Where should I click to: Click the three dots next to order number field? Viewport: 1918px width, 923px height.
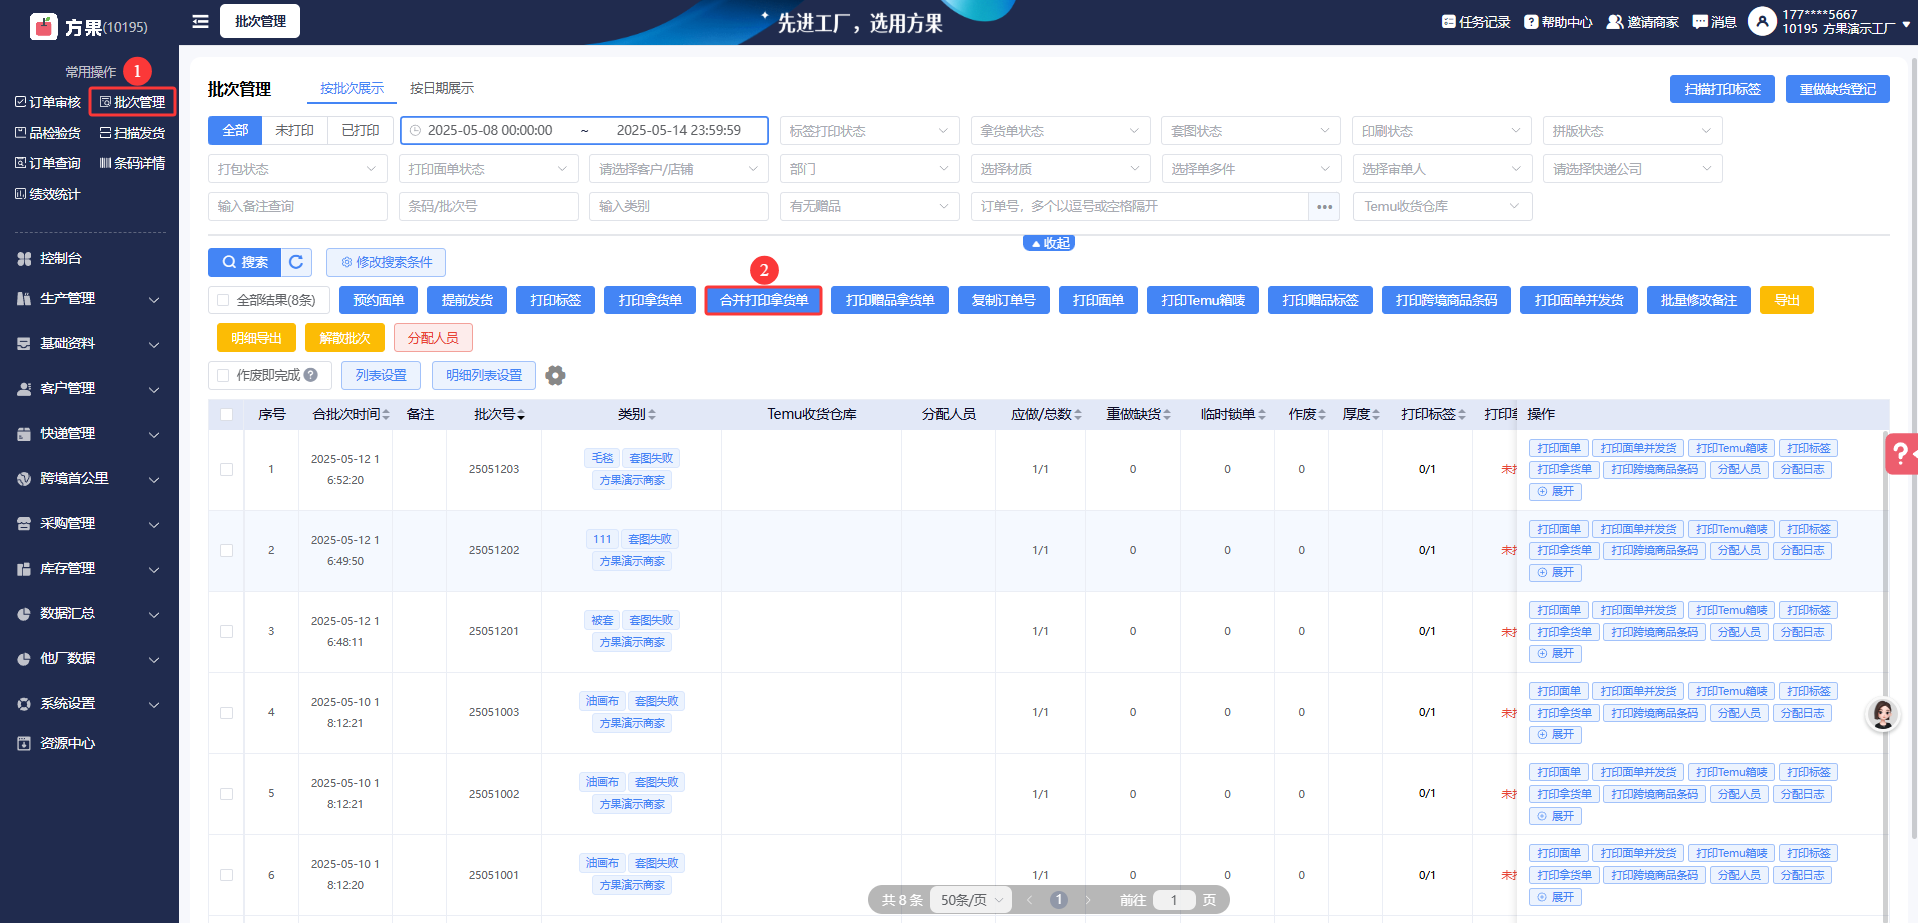pyautogui.click(x=1324, y=207)
